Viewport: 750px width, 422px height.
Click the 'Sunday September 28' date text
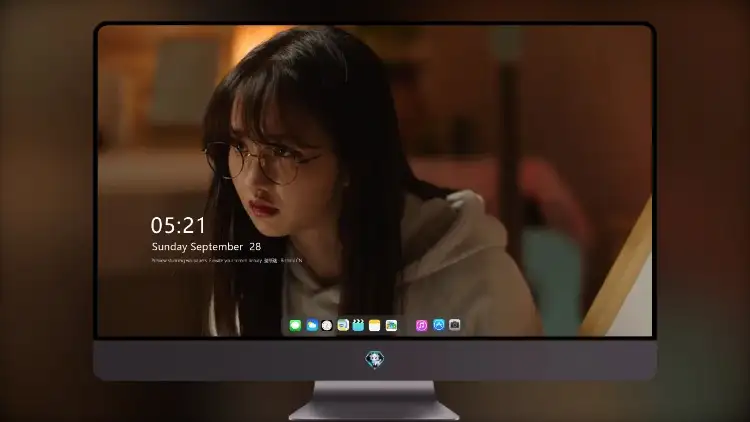(x=206, y=247)
